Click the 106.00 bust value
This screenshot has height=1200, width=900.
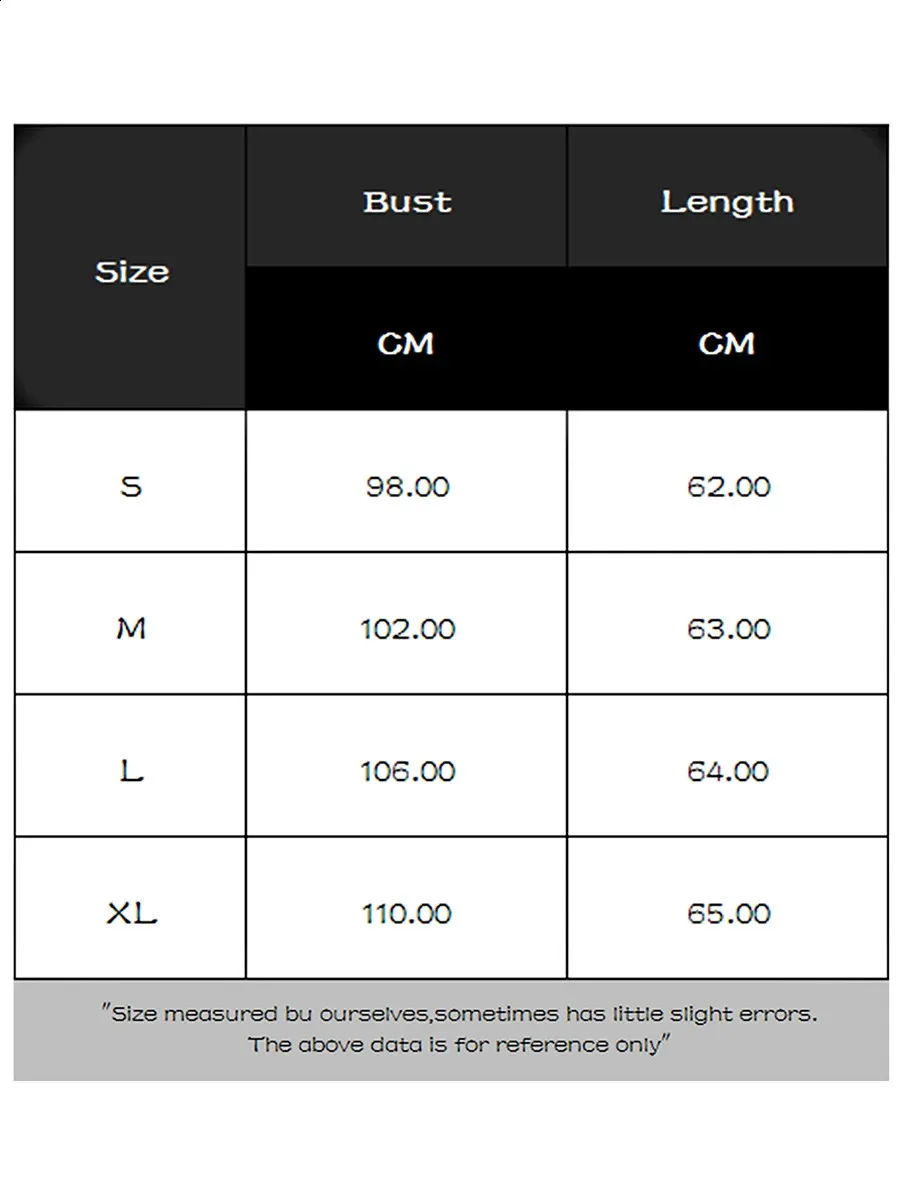(x=407, y=771)
